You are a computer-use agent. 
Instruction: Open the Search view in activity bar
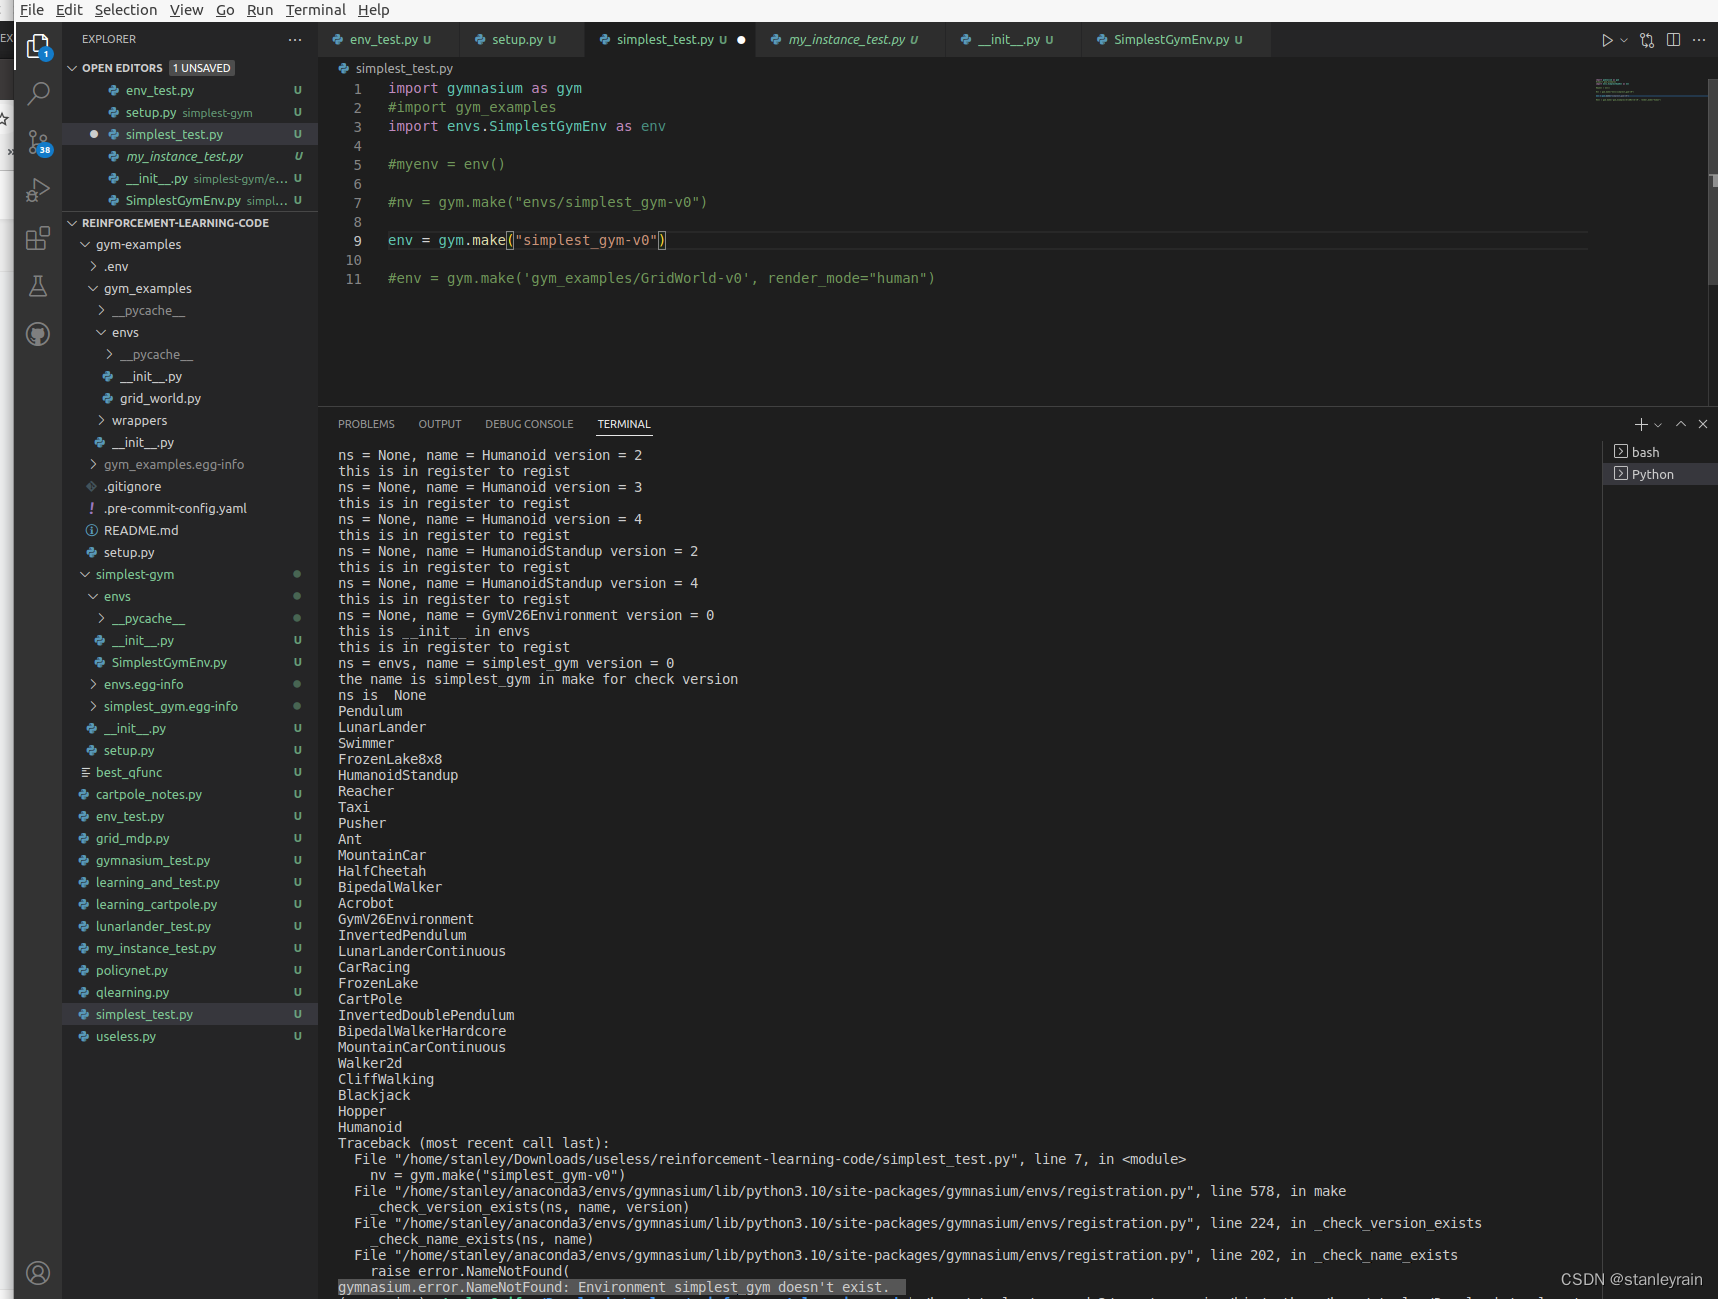(38, 93)
